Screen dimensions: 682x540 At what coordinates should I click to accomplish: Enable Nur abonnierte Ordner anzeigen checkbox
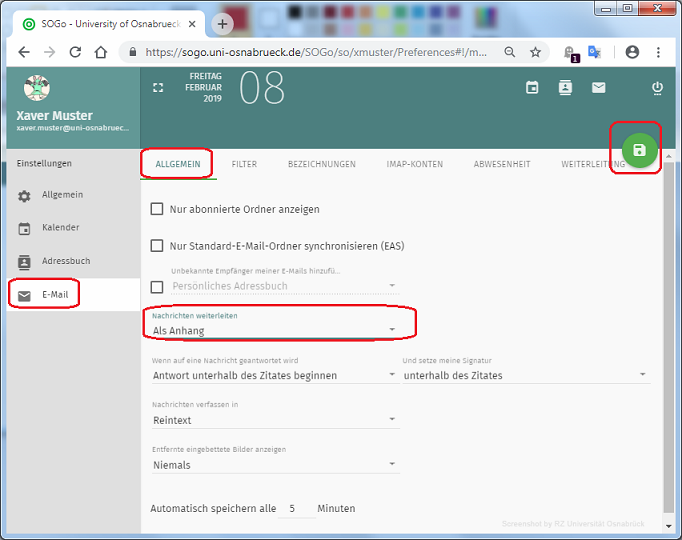(x=157, y=209)
